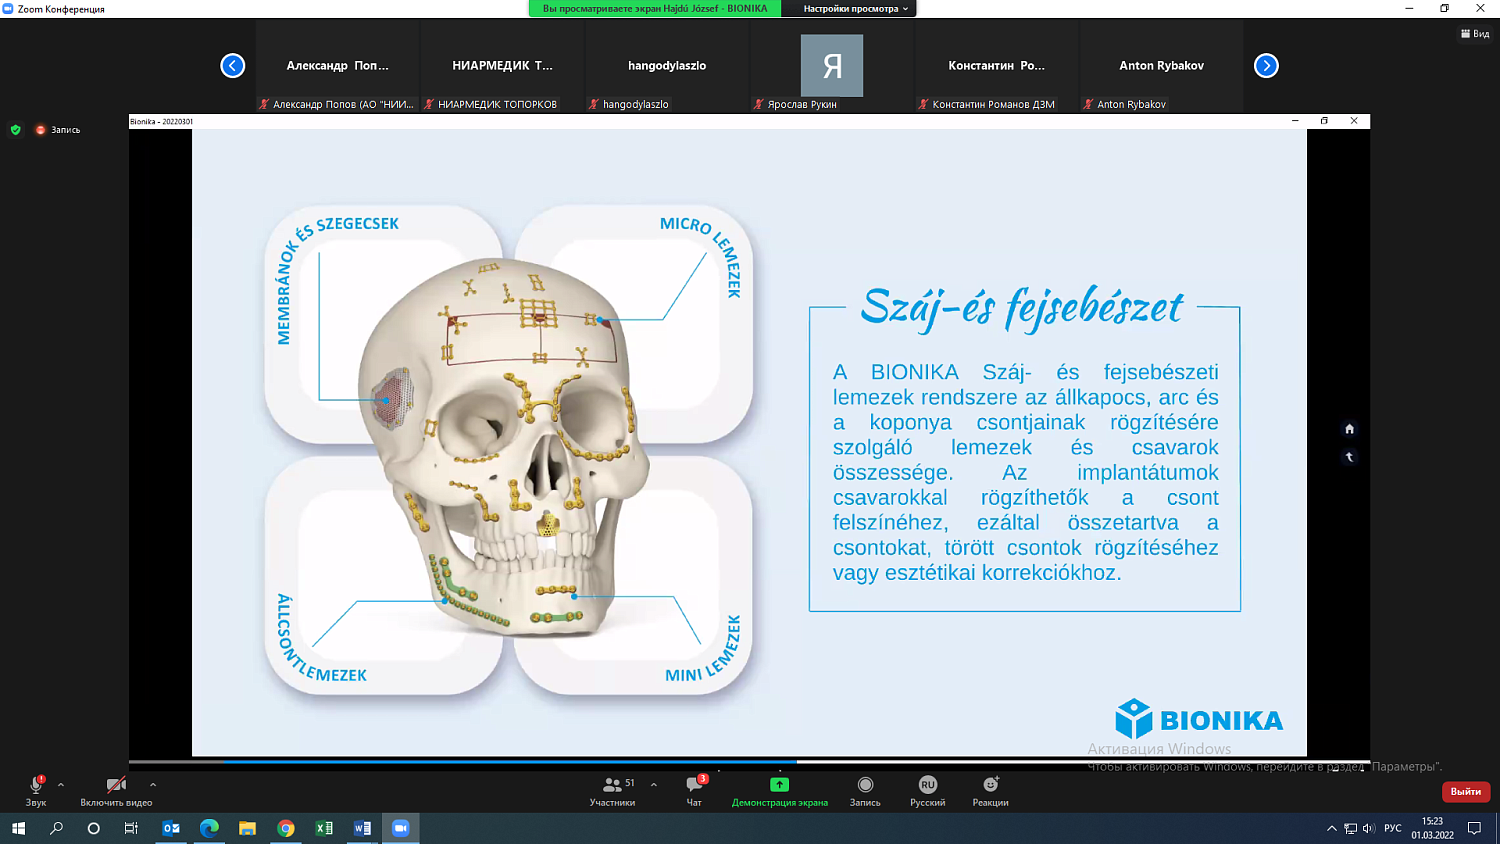
Task: Show previous participants with left arrow
Action: (232, 66)
